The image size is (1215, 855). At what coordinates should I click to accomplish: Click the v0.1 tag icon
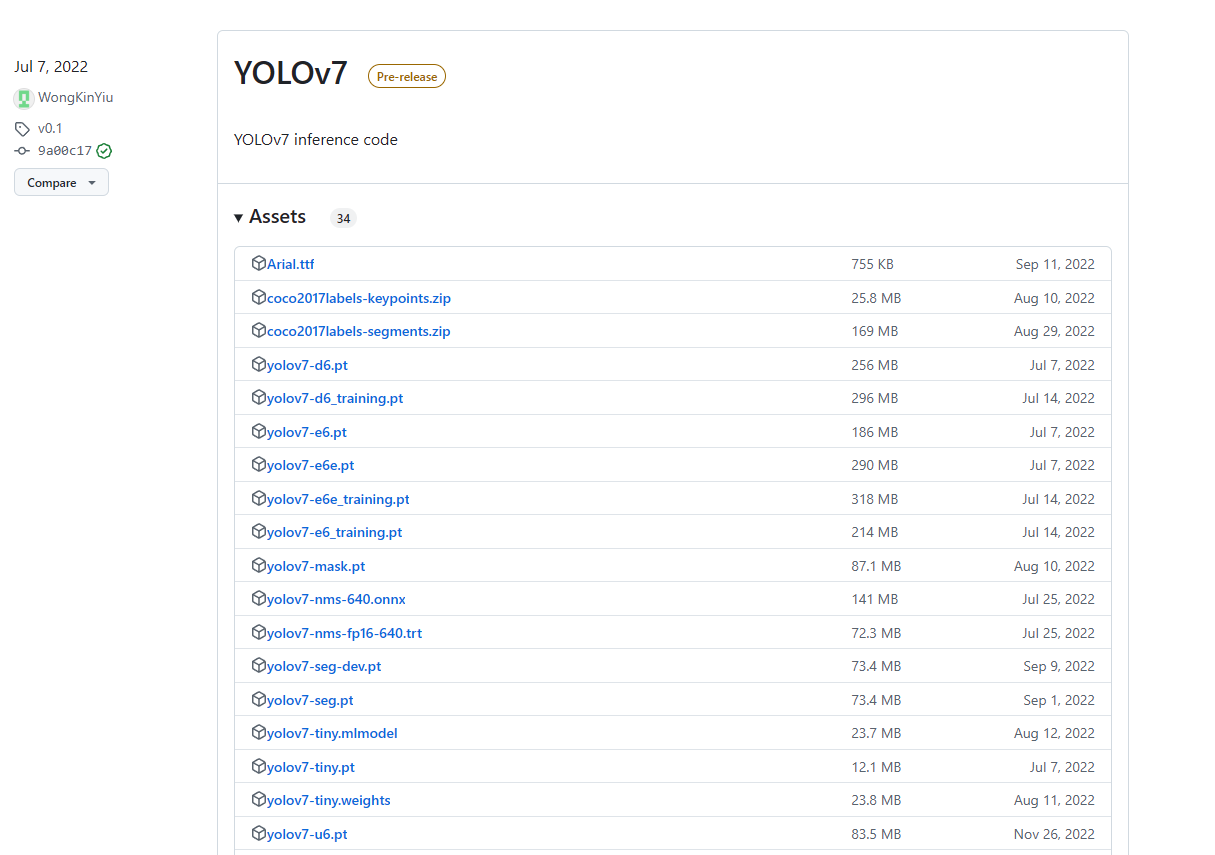22,129
